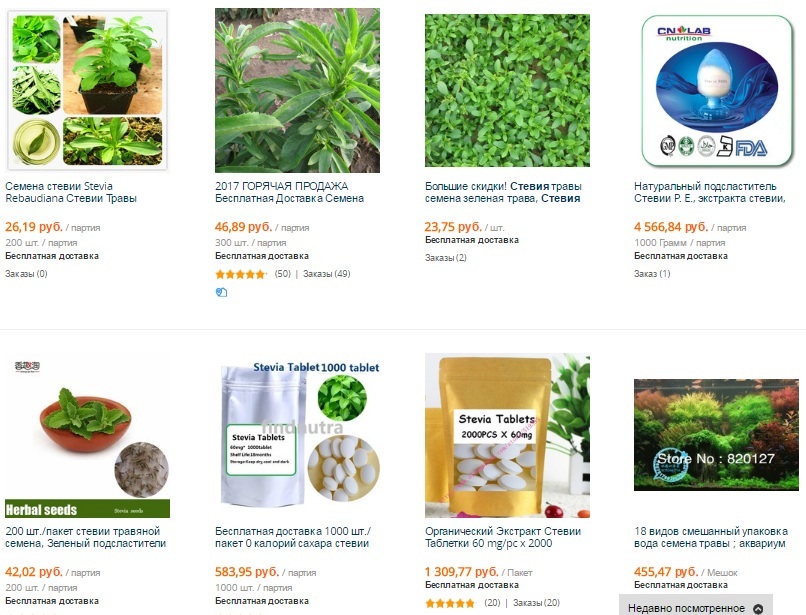Open Большие скидки! Стевия травы title link

coord(503,192)
